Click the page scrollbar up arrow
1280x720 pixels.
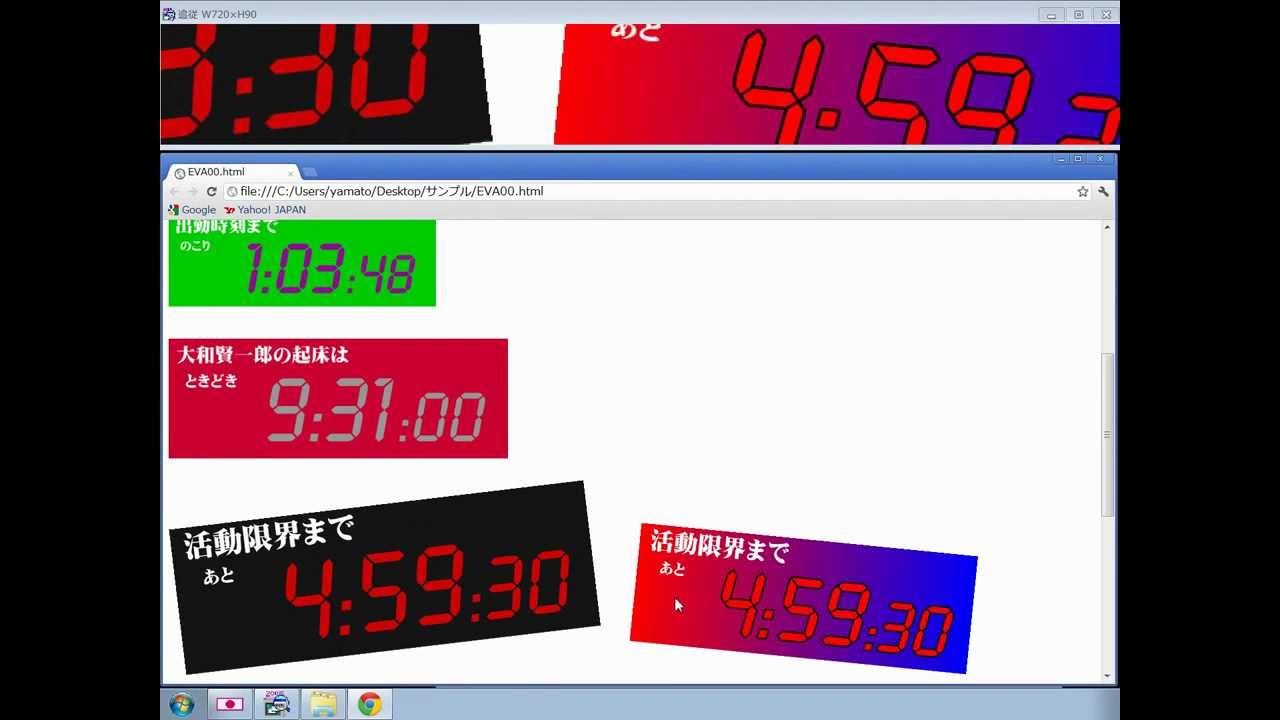(x=1107, y=227)
